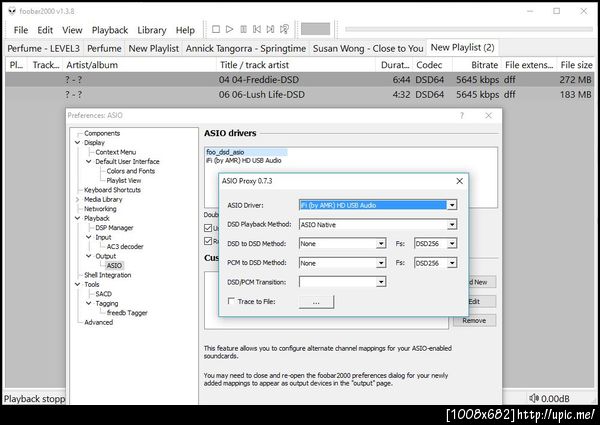The width and height of the screenshot is (600, 425).
Task: Click the playback seekbar
Action: (468, 29)
